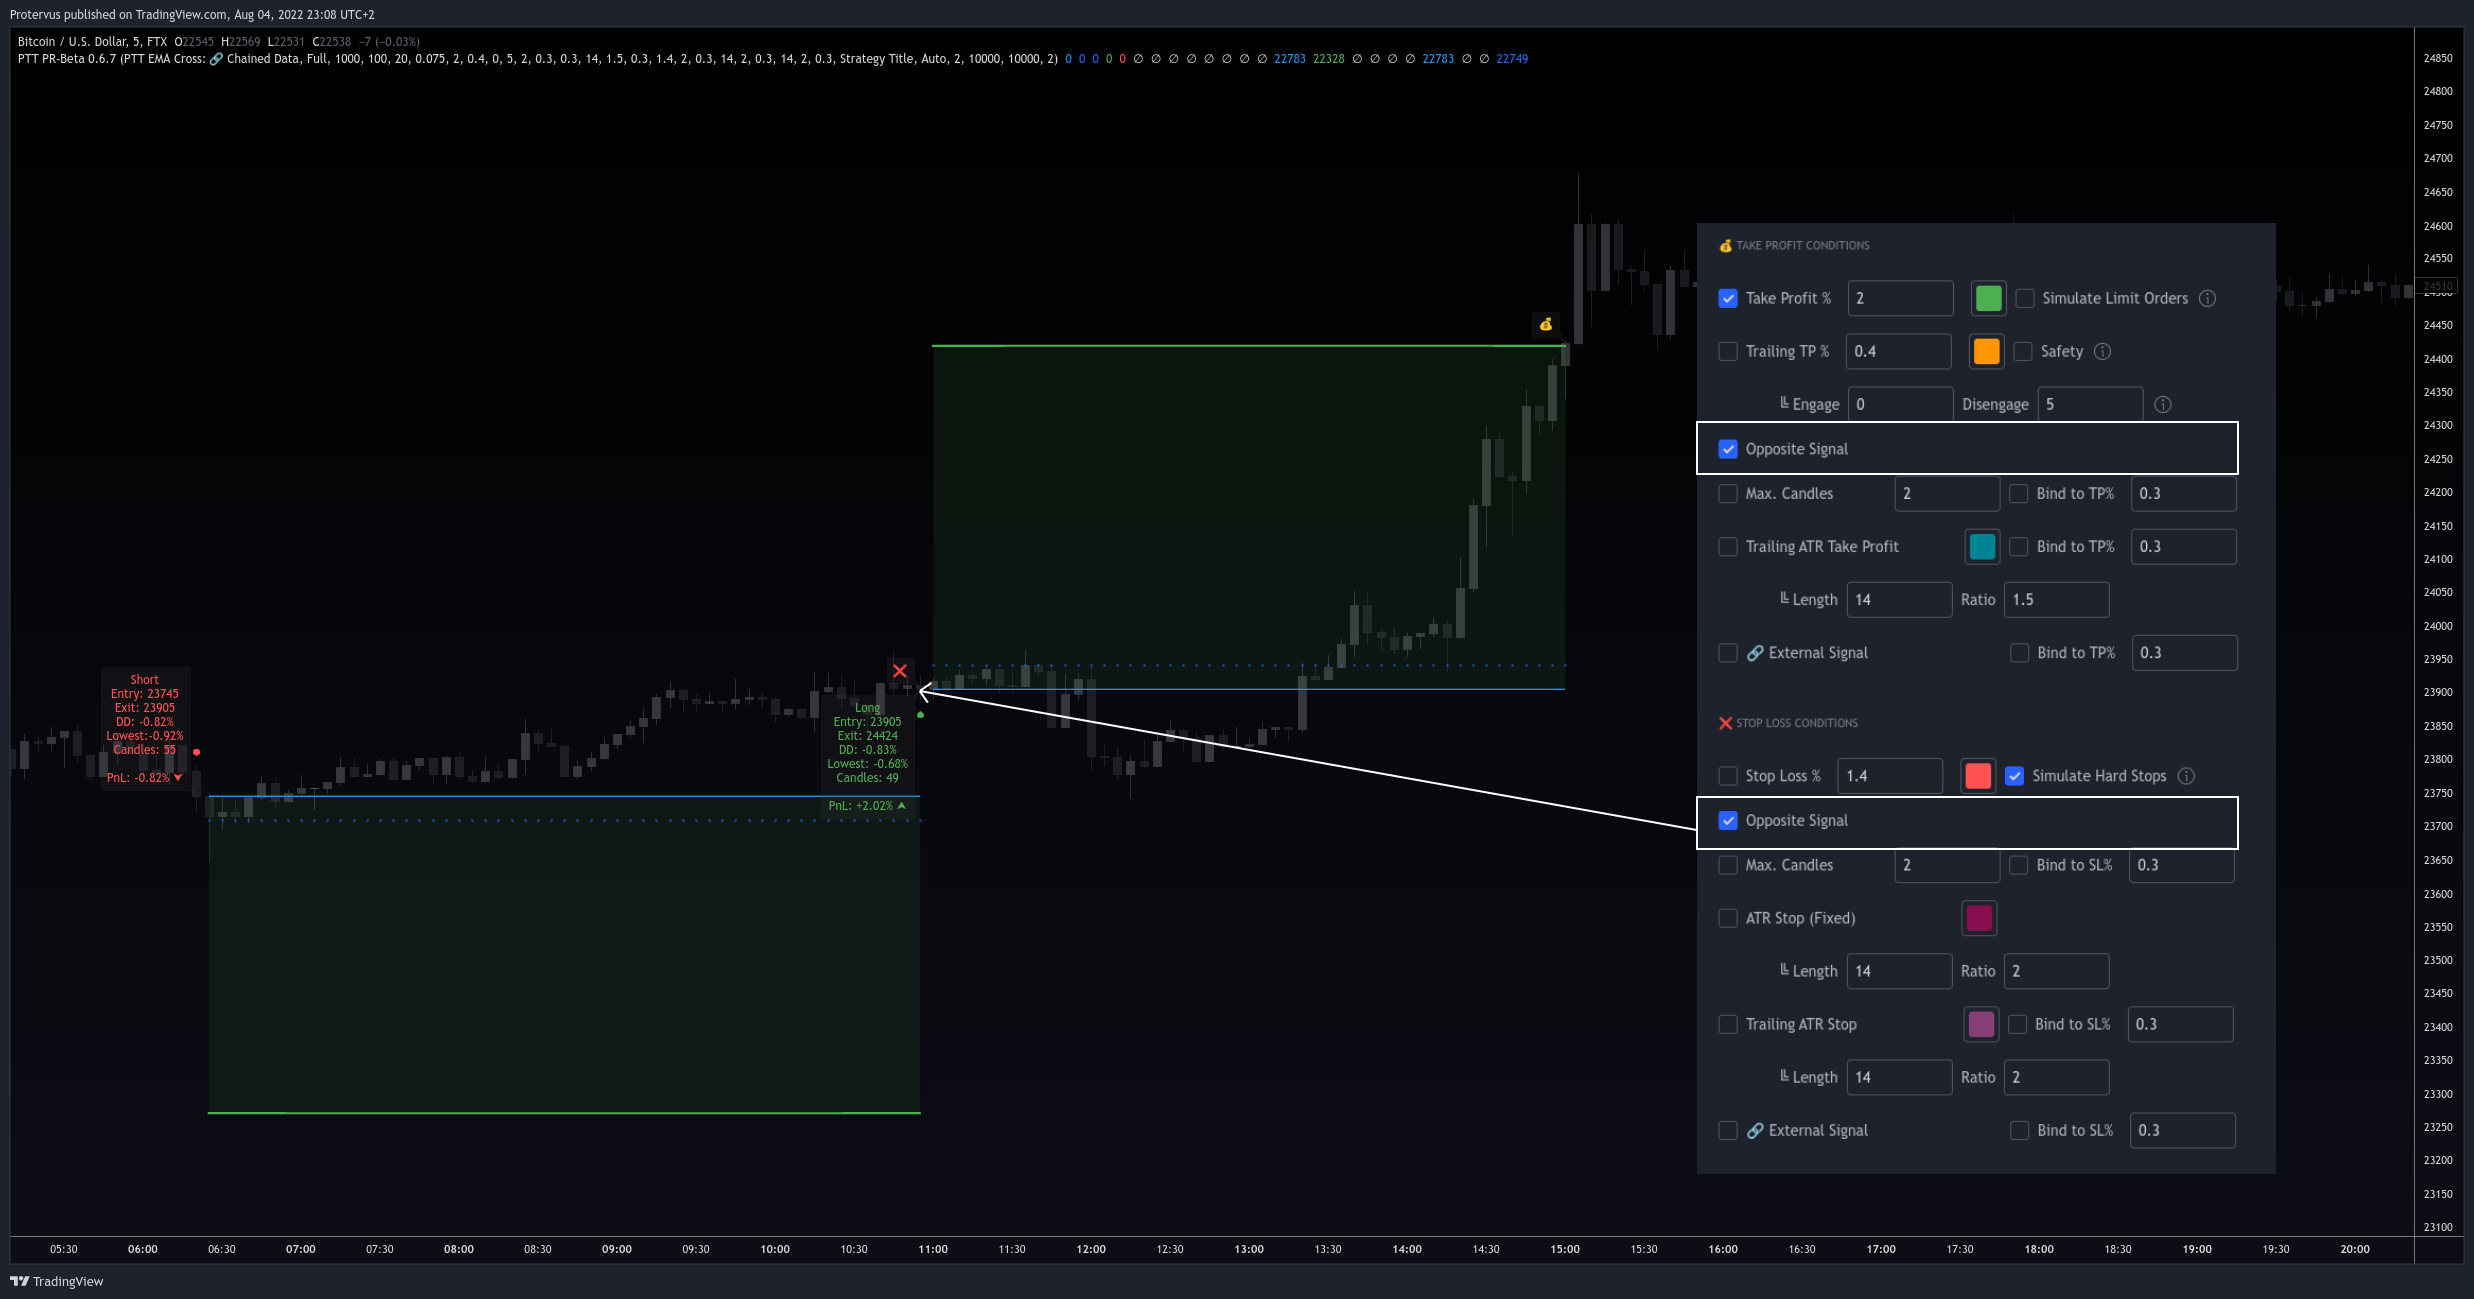Toggle the Take Profit % checkbox

pos(1728,298)
